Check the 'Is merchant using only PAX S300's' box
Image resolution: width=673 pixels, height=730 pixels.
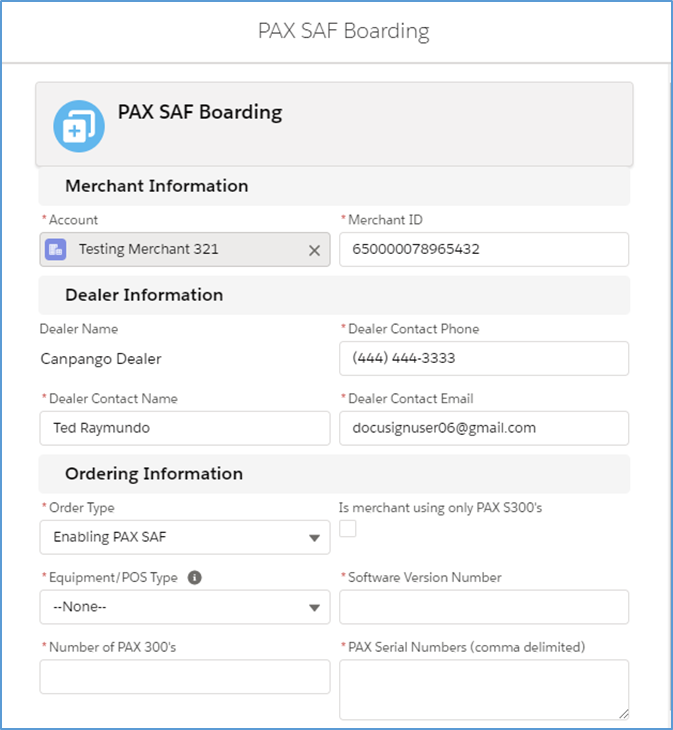click(x=348, y=529)
